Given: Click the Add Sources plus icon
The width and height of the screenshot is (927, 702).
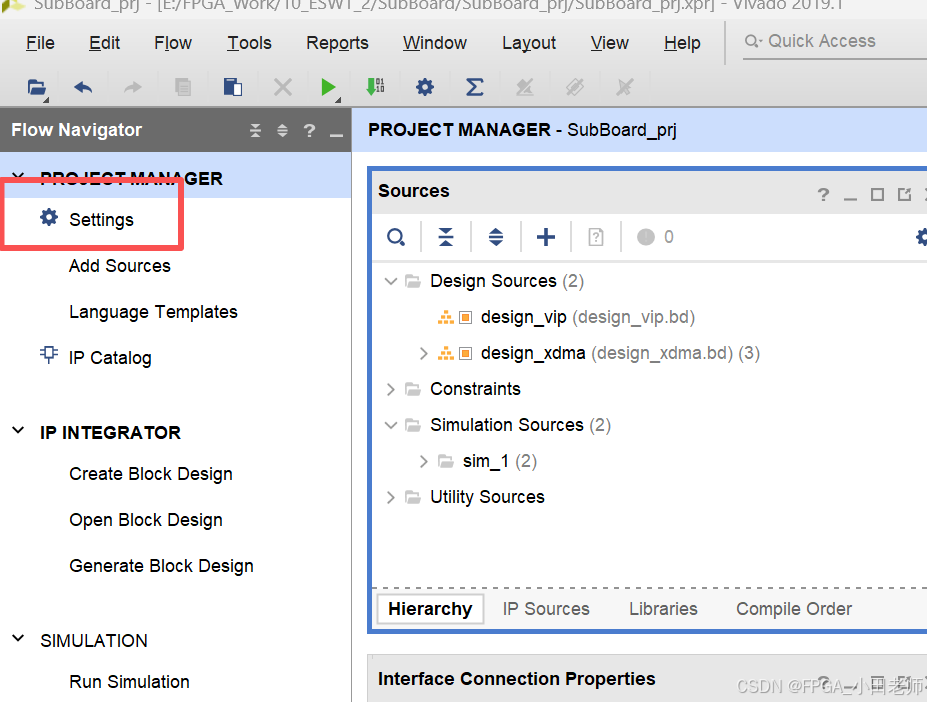Looking at the screenshot, I should 546,237.
